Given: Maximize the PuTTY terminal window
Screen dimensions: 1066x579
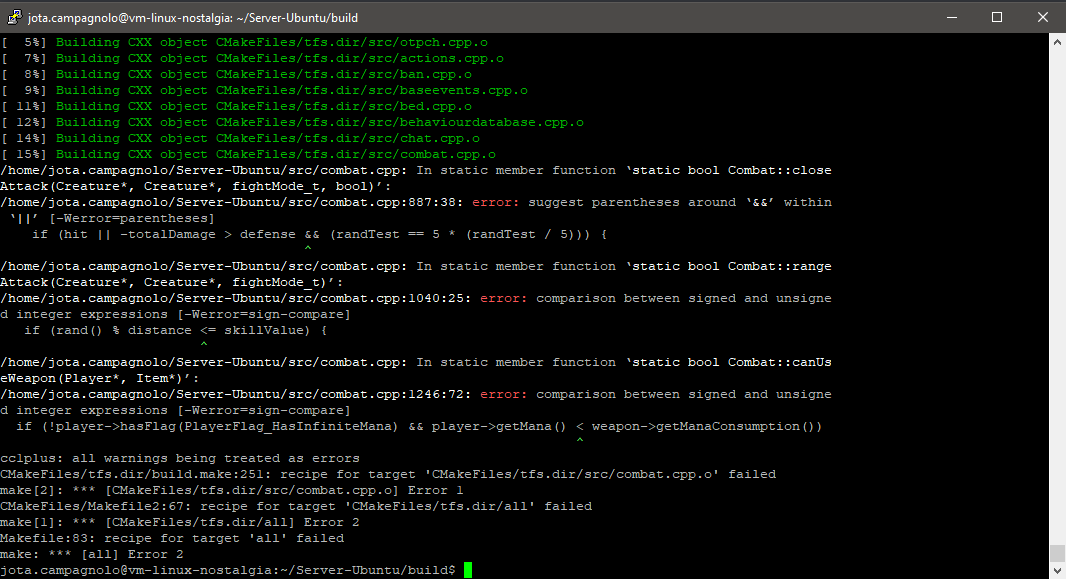Looking at the screenshot, I should tap(997, 17).
